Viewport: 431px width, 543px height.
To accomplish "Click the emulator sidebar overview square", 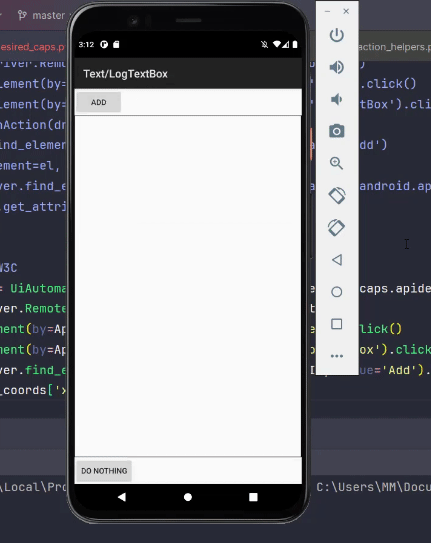I will click(336, 324).
